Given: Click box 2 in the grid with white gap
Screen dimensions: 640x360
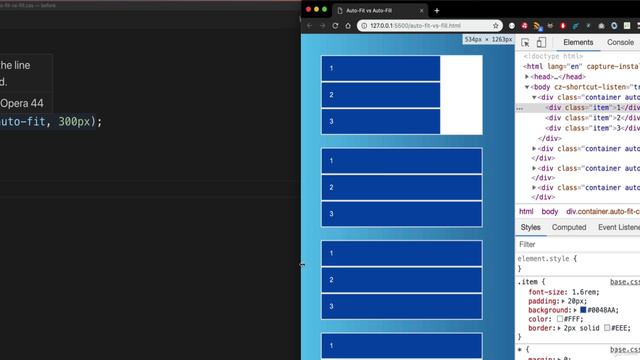Looking at the screenshot, I should 381,95.
